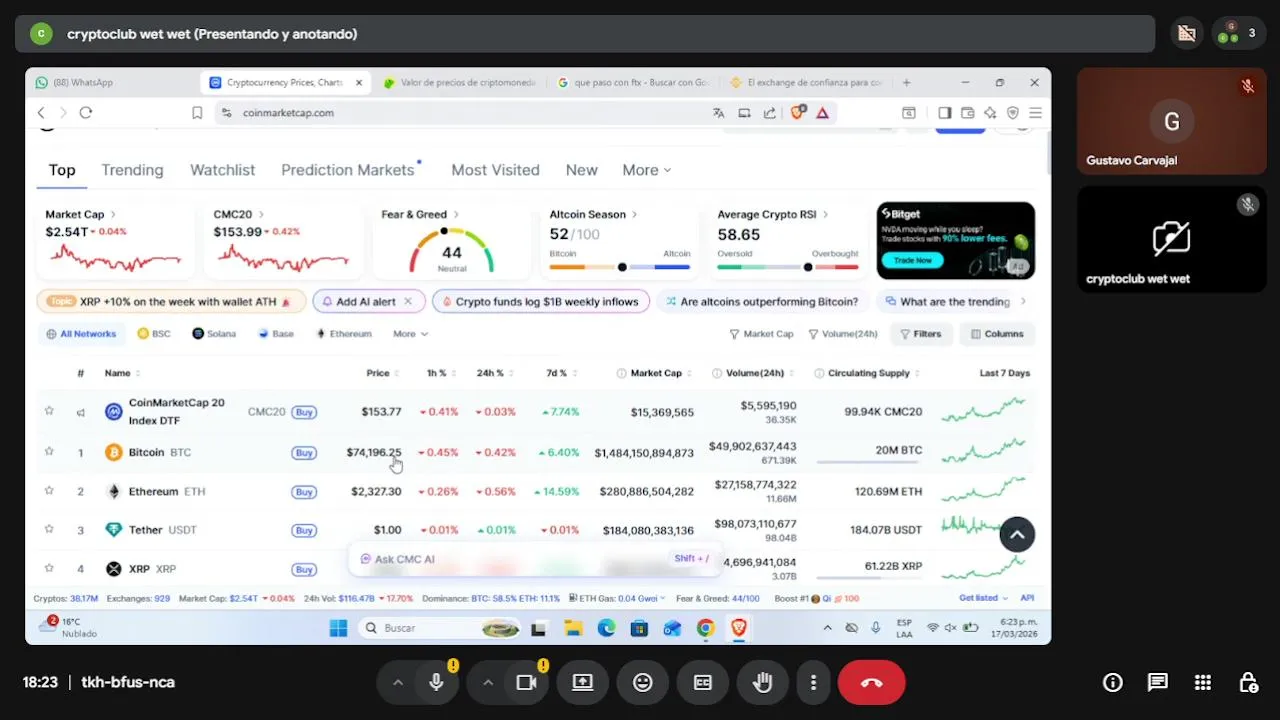Go back in the browser
Screen dimensions: 1280x720
pyautogui.click(x=41, y=113)
